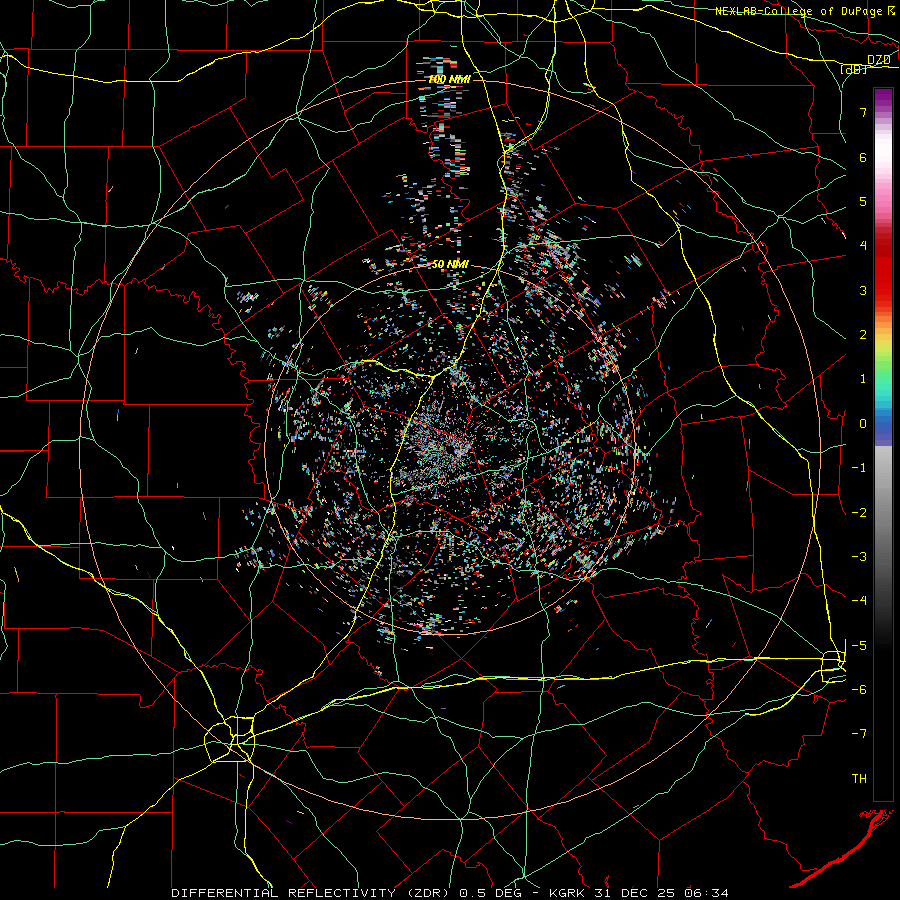Select the 0 value on the color scale
The width and height of the screenshot is (900, 900).
pos(863,424)
